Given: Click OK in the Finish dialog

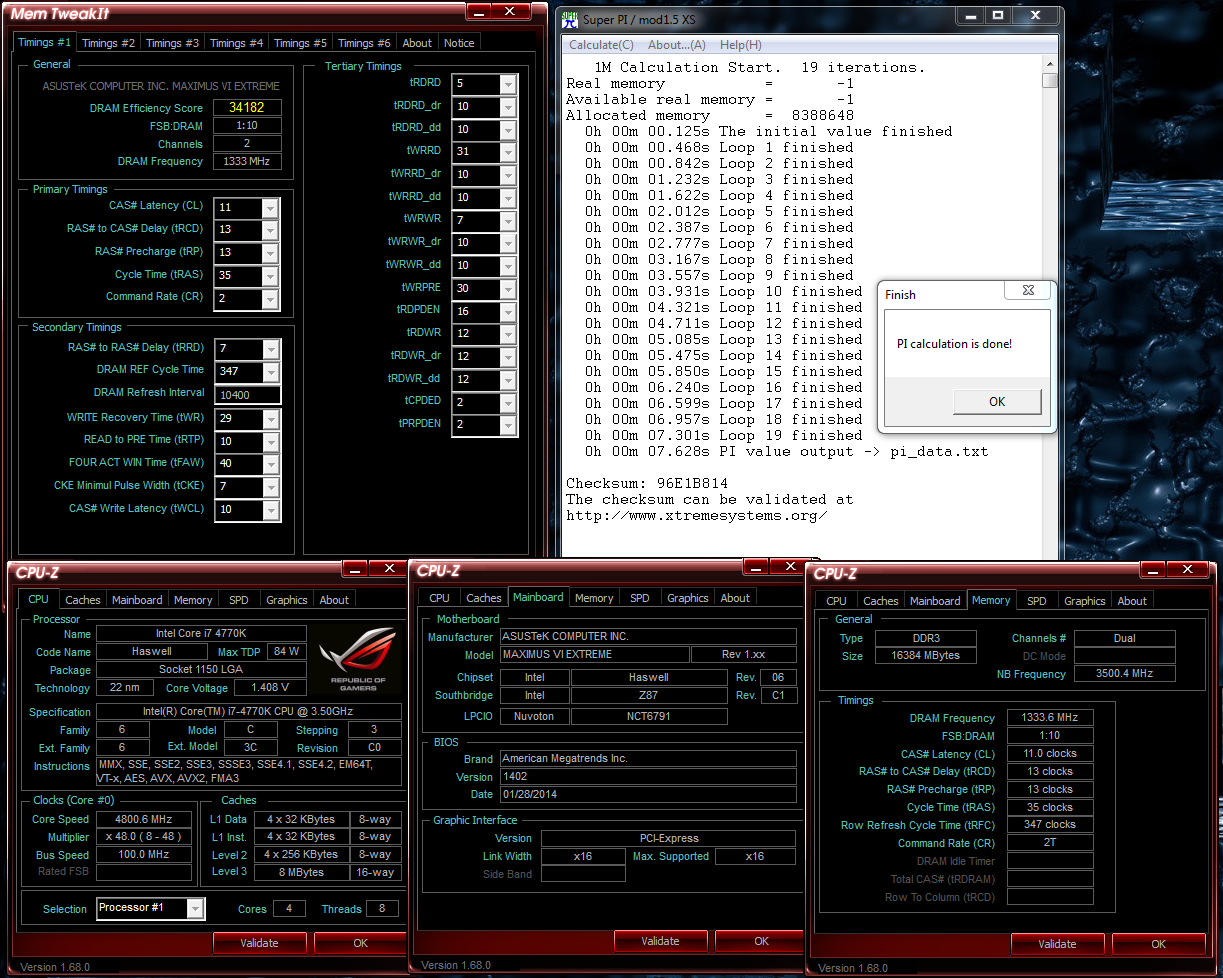Looking at the screenshot, I should click(997, 401).
